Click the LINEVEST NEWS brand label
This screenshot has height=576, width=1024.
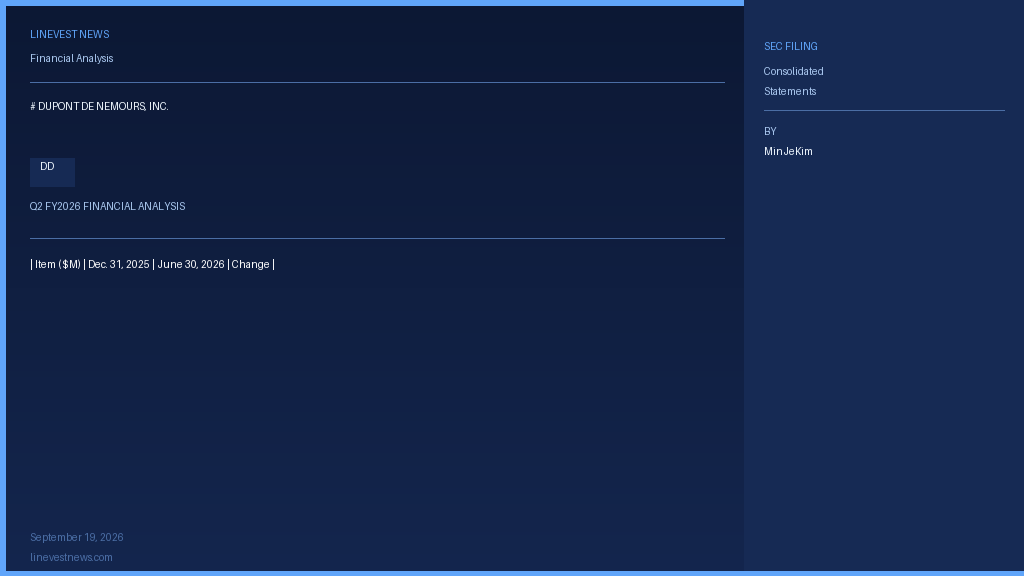pos(70,35)
